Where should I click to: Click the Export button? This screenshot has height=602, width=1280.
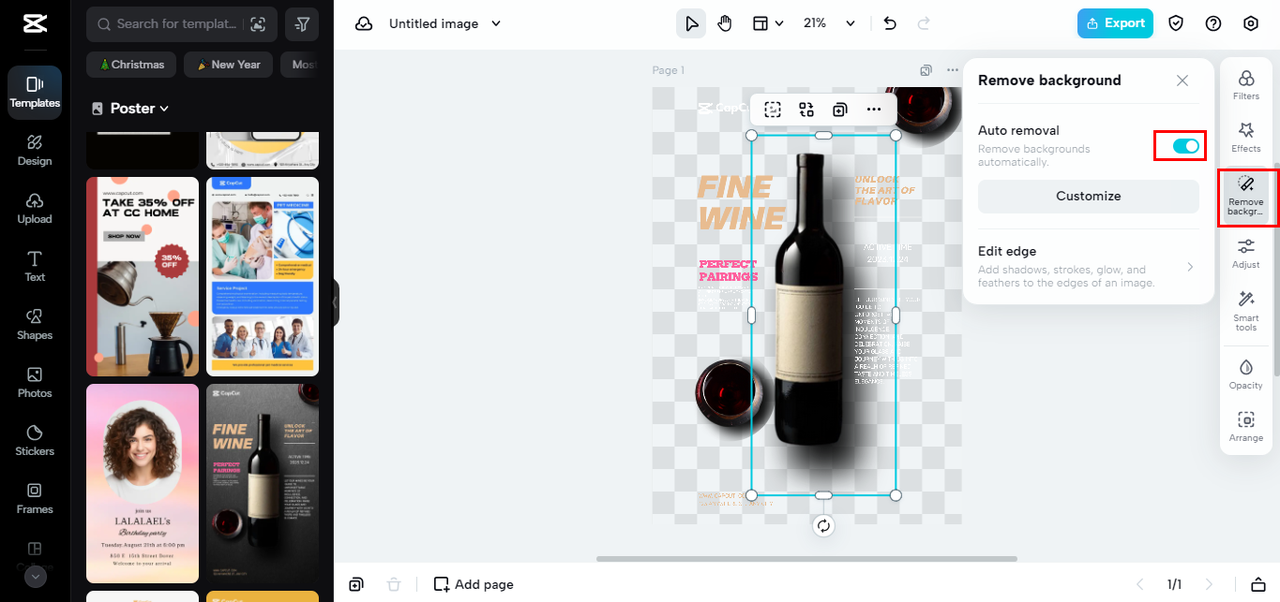coord(1114,23)
